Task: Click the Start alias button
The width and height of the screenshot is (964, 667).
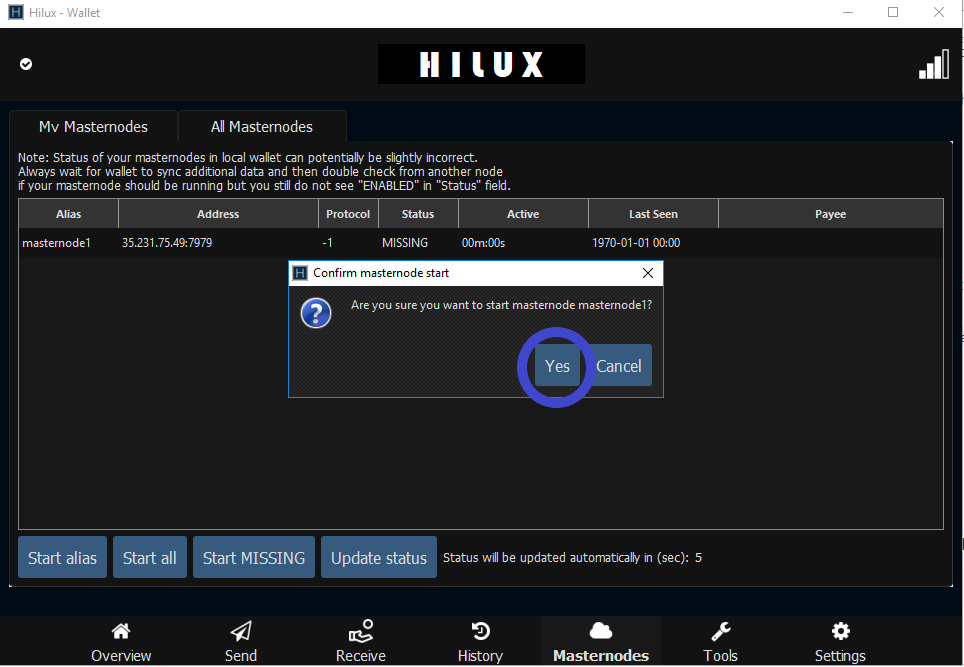Action: [62, 558]
